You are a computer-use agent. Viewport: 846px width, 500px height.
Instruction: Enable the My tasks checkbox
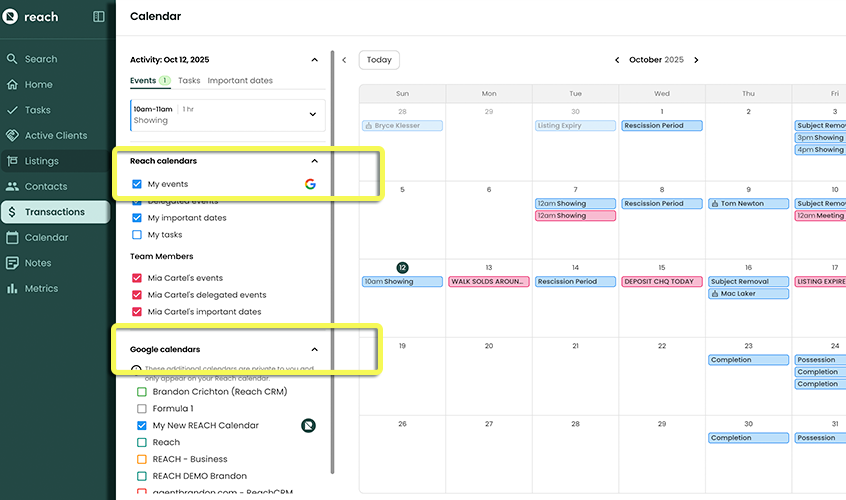click(137, 235)
